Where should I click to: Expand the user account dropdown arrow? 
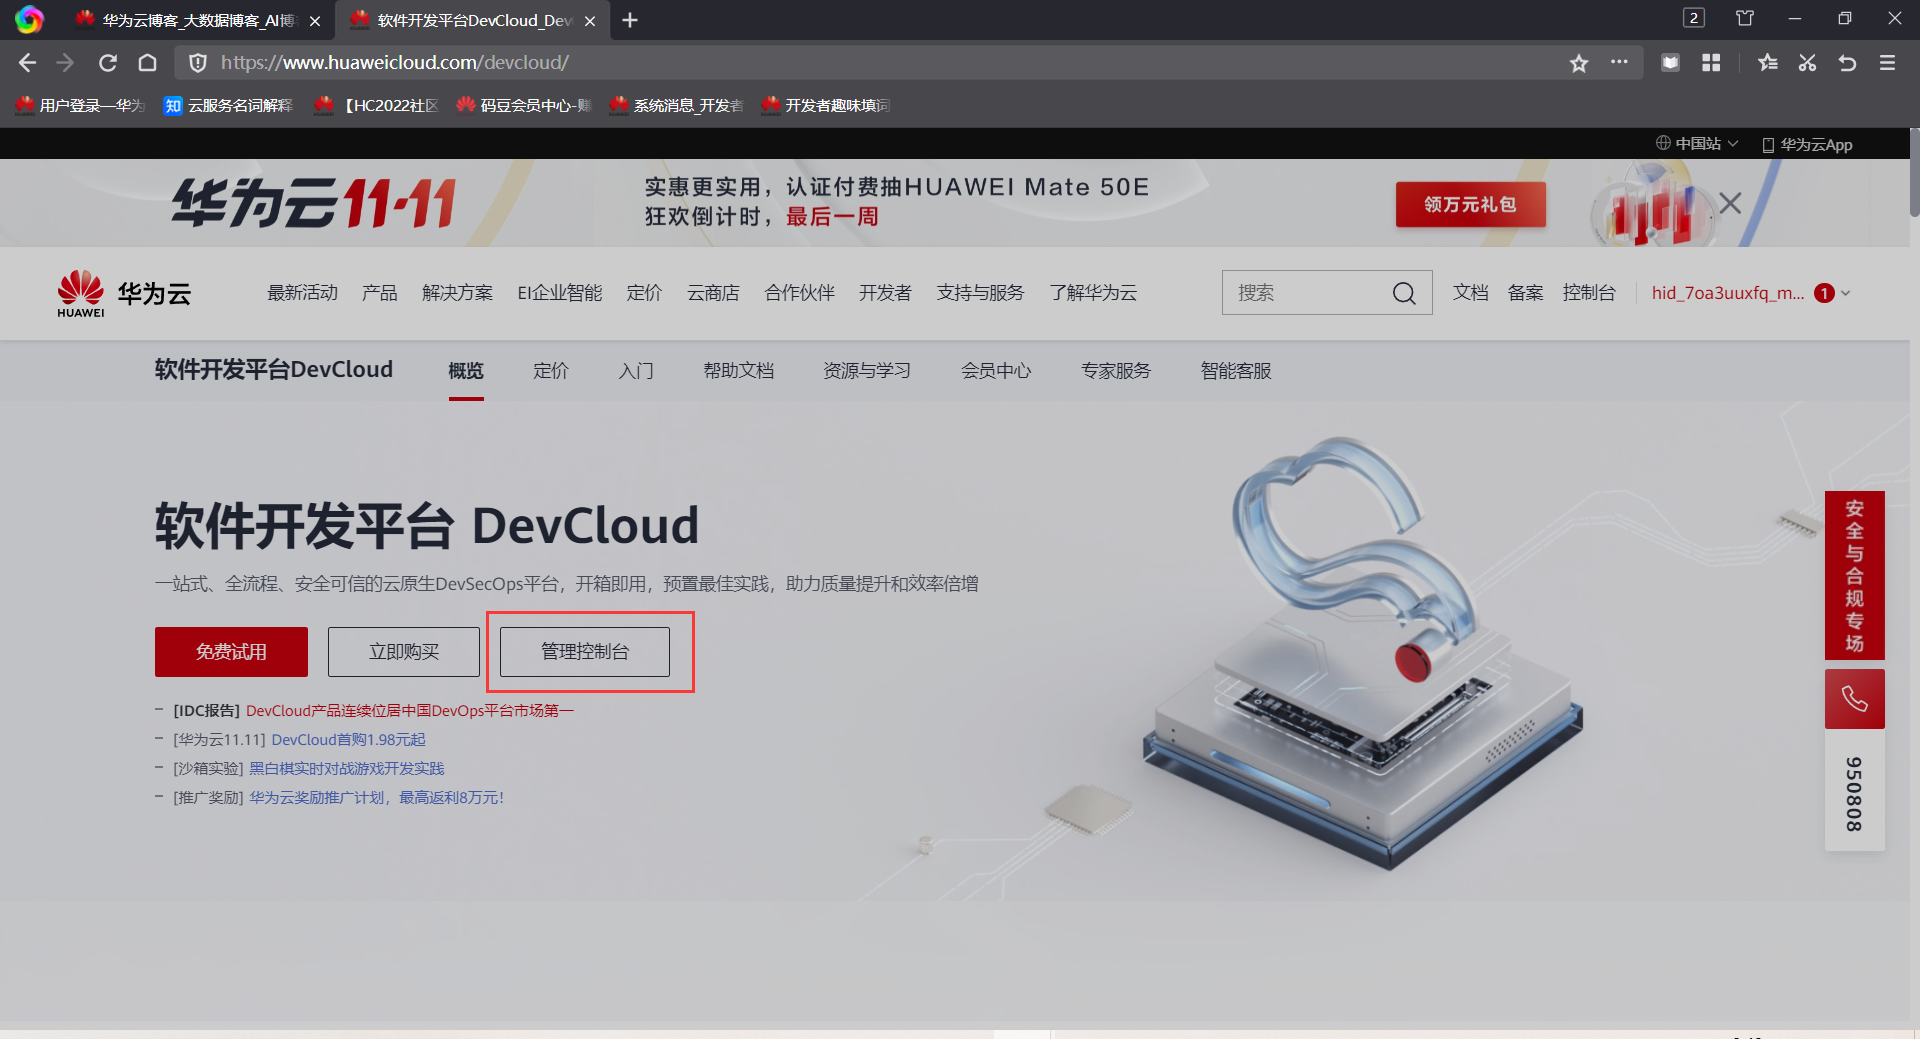coord(1846,293)
